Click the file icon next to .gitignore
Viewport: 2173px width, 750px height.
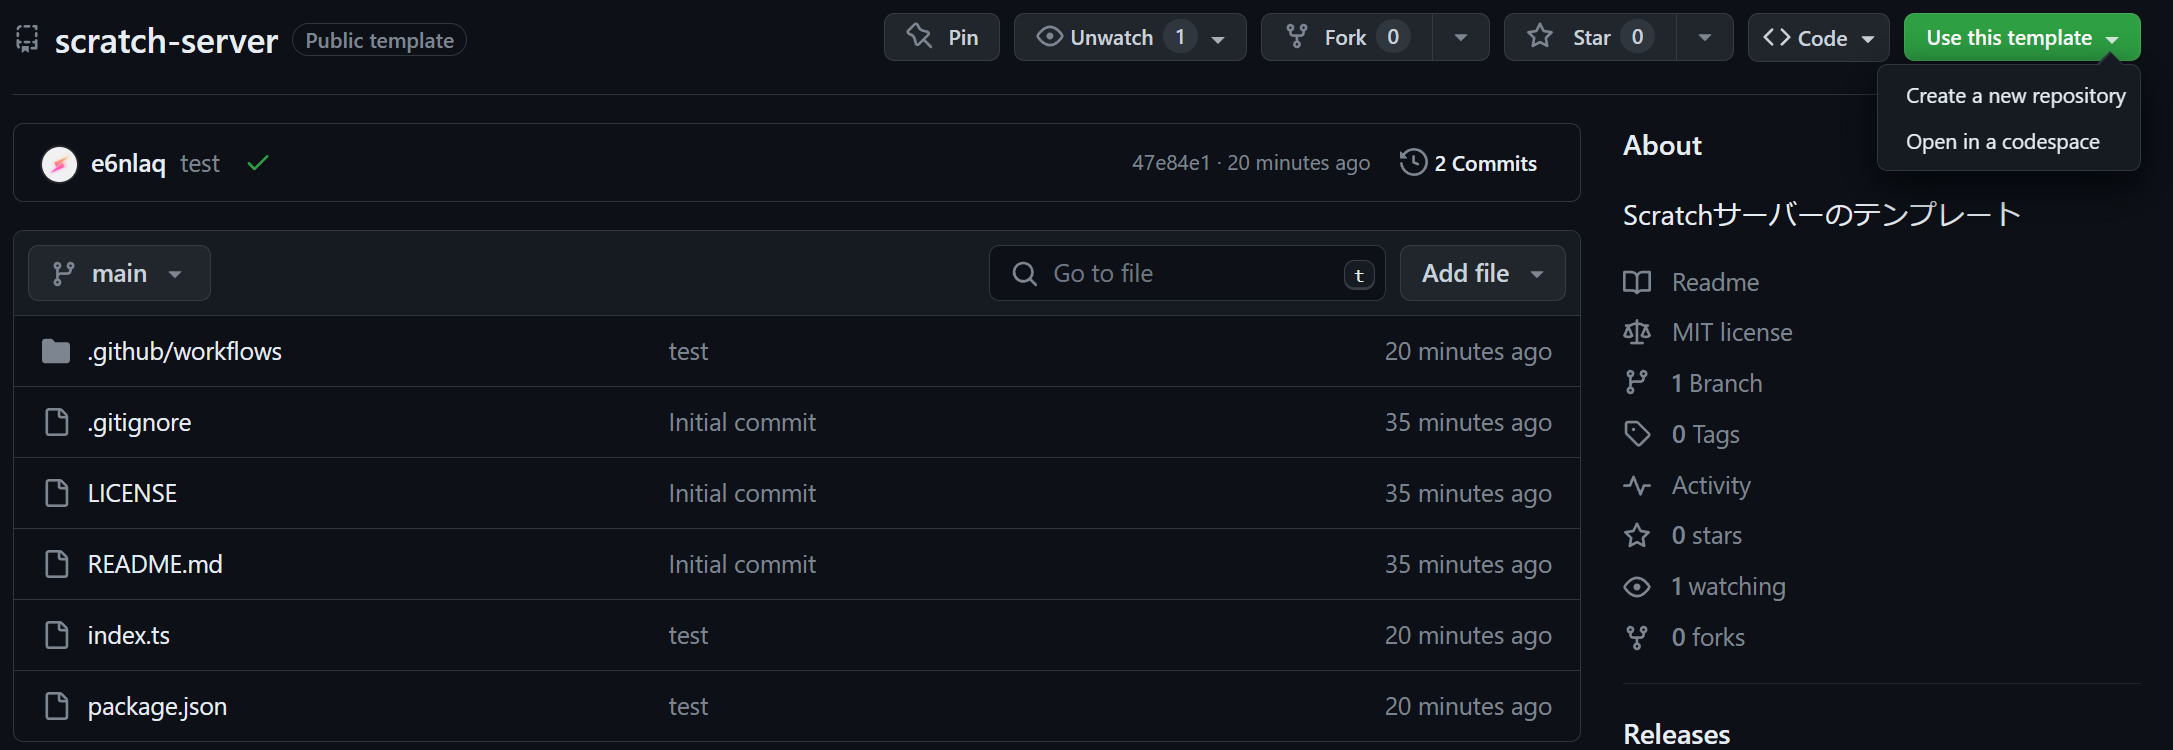coord(57,422)
